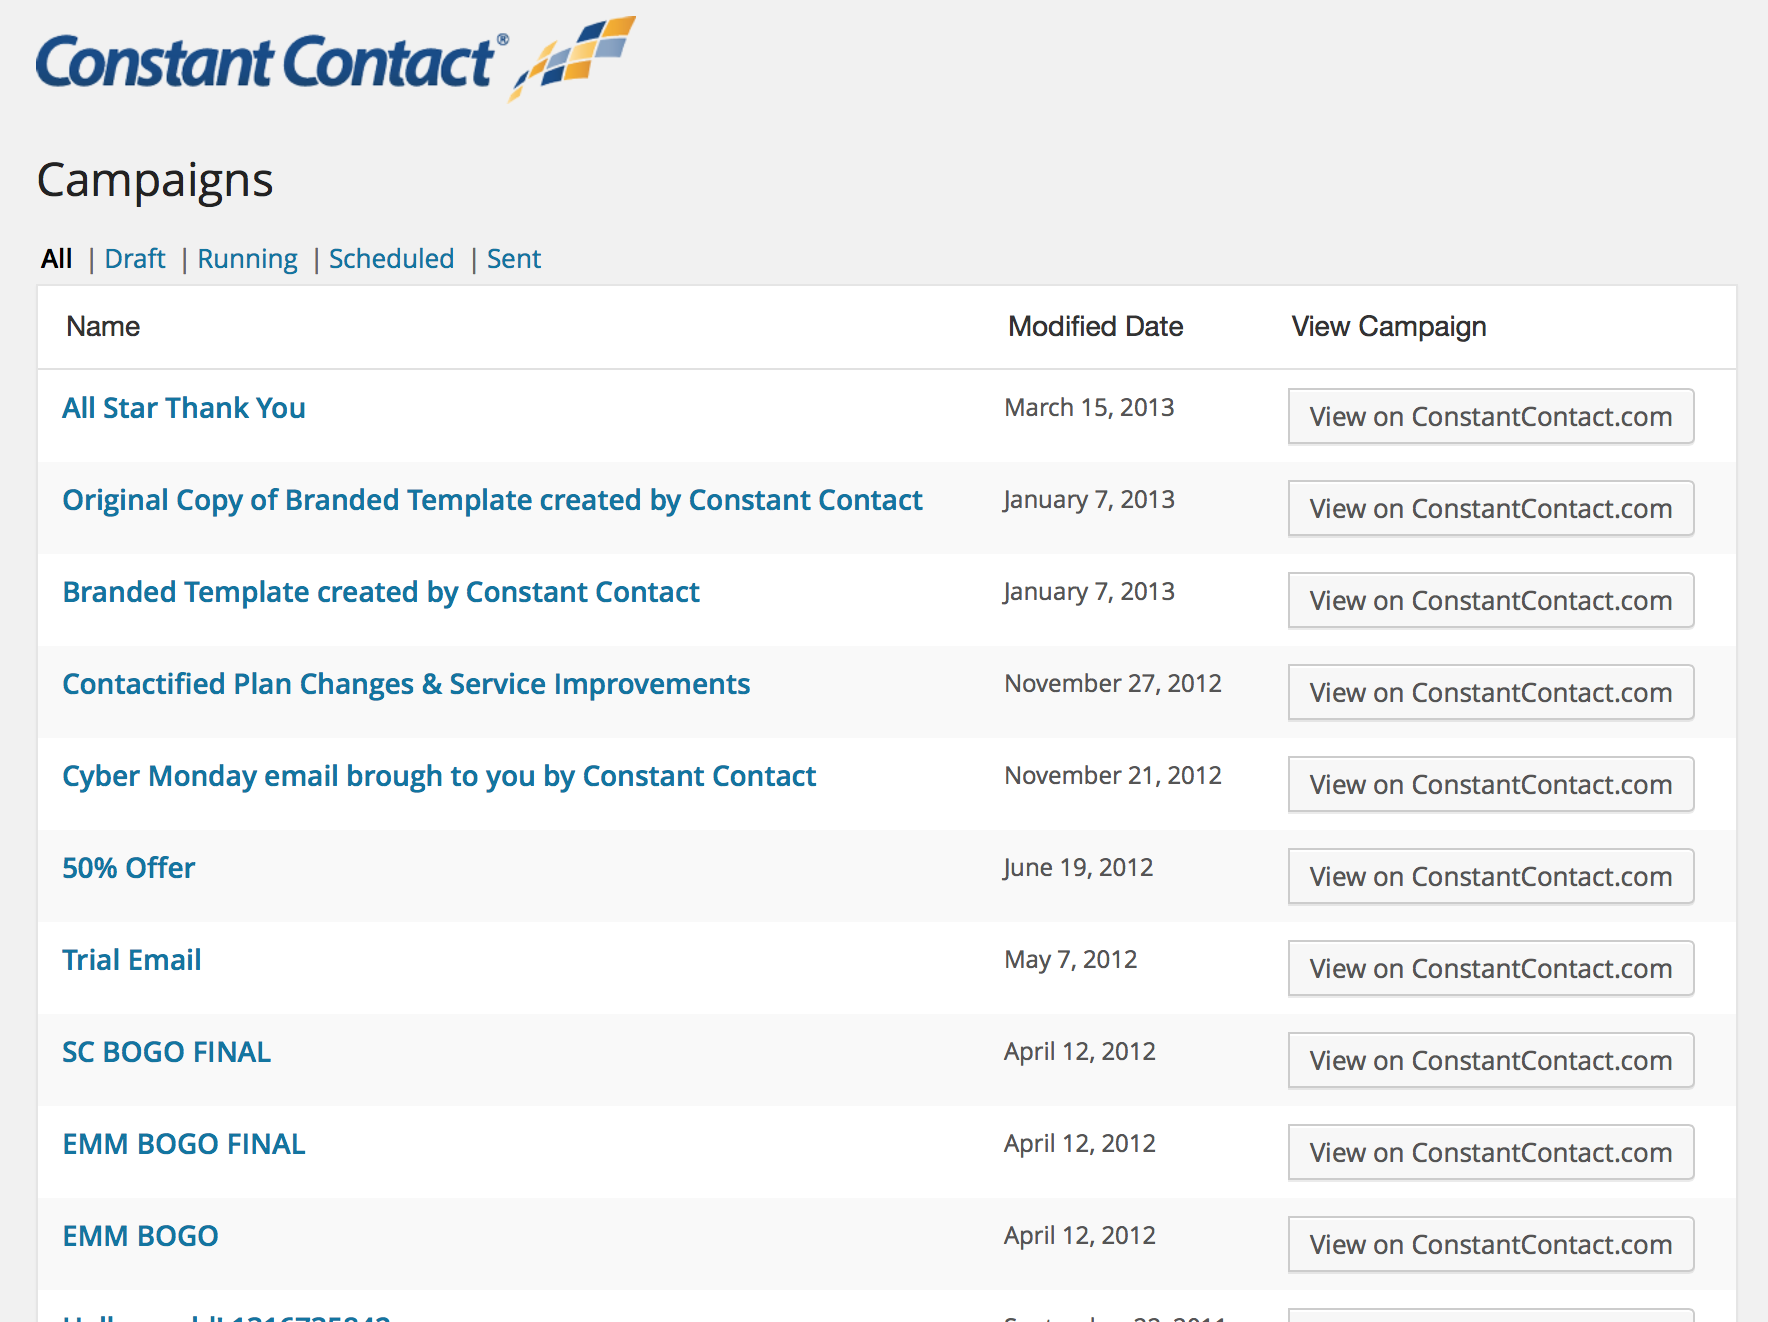View EMM BOGO on ConstantContact.com

pyautogui.click(x=1491, y=1244)
